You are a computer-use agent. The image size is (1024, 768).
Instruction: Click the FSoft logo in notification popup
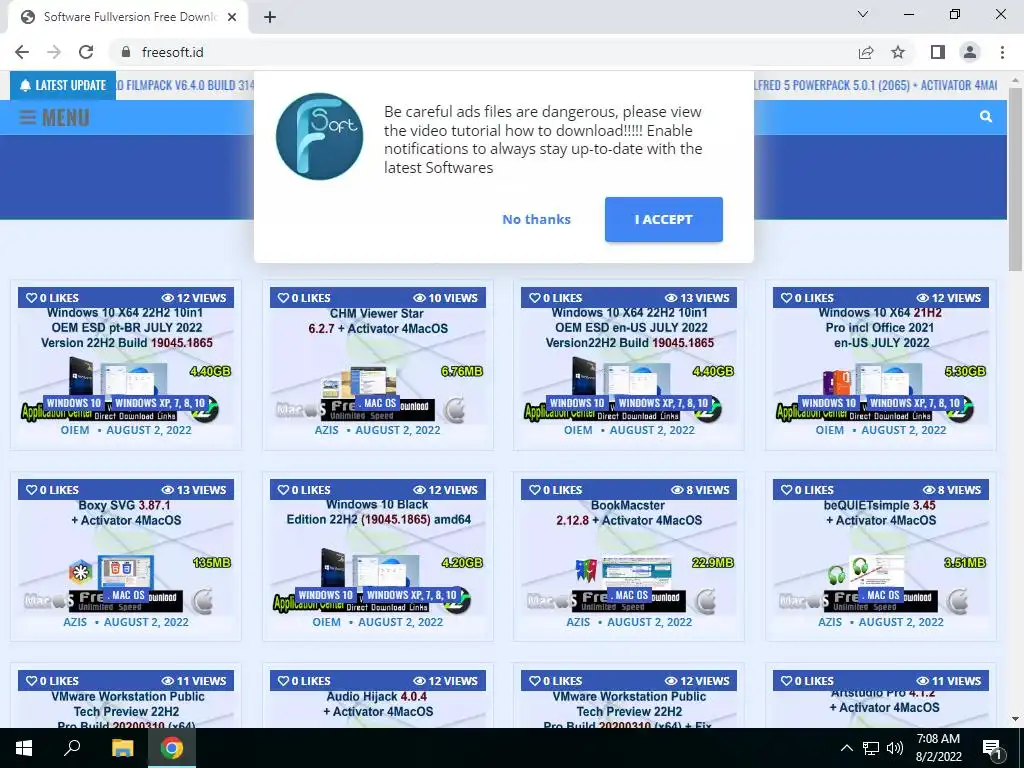[x=319, y=136]
